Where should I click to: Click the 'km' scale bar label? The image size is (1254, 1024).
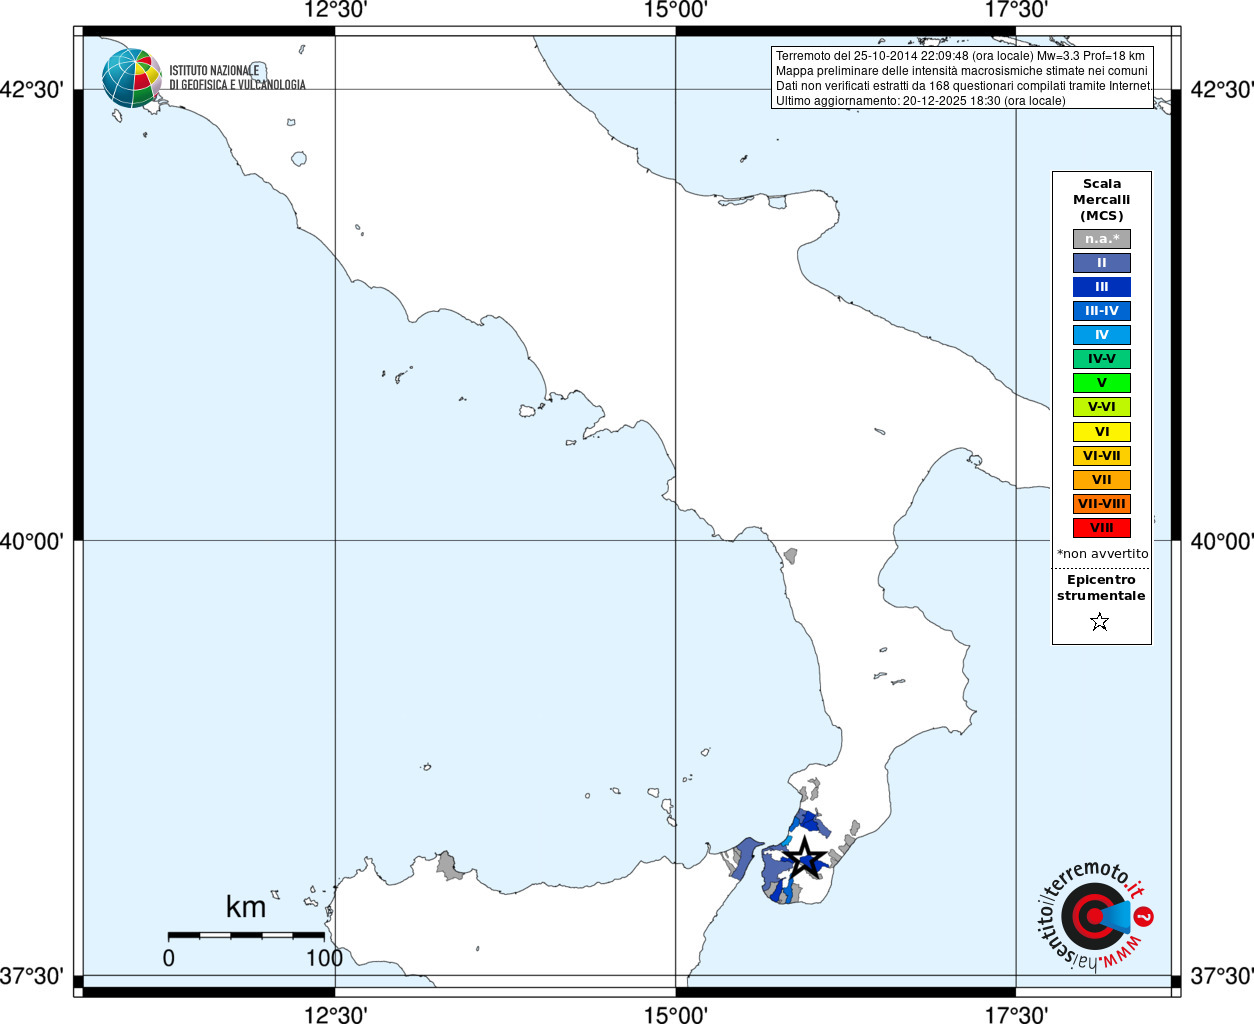click(x=246, y=907)
